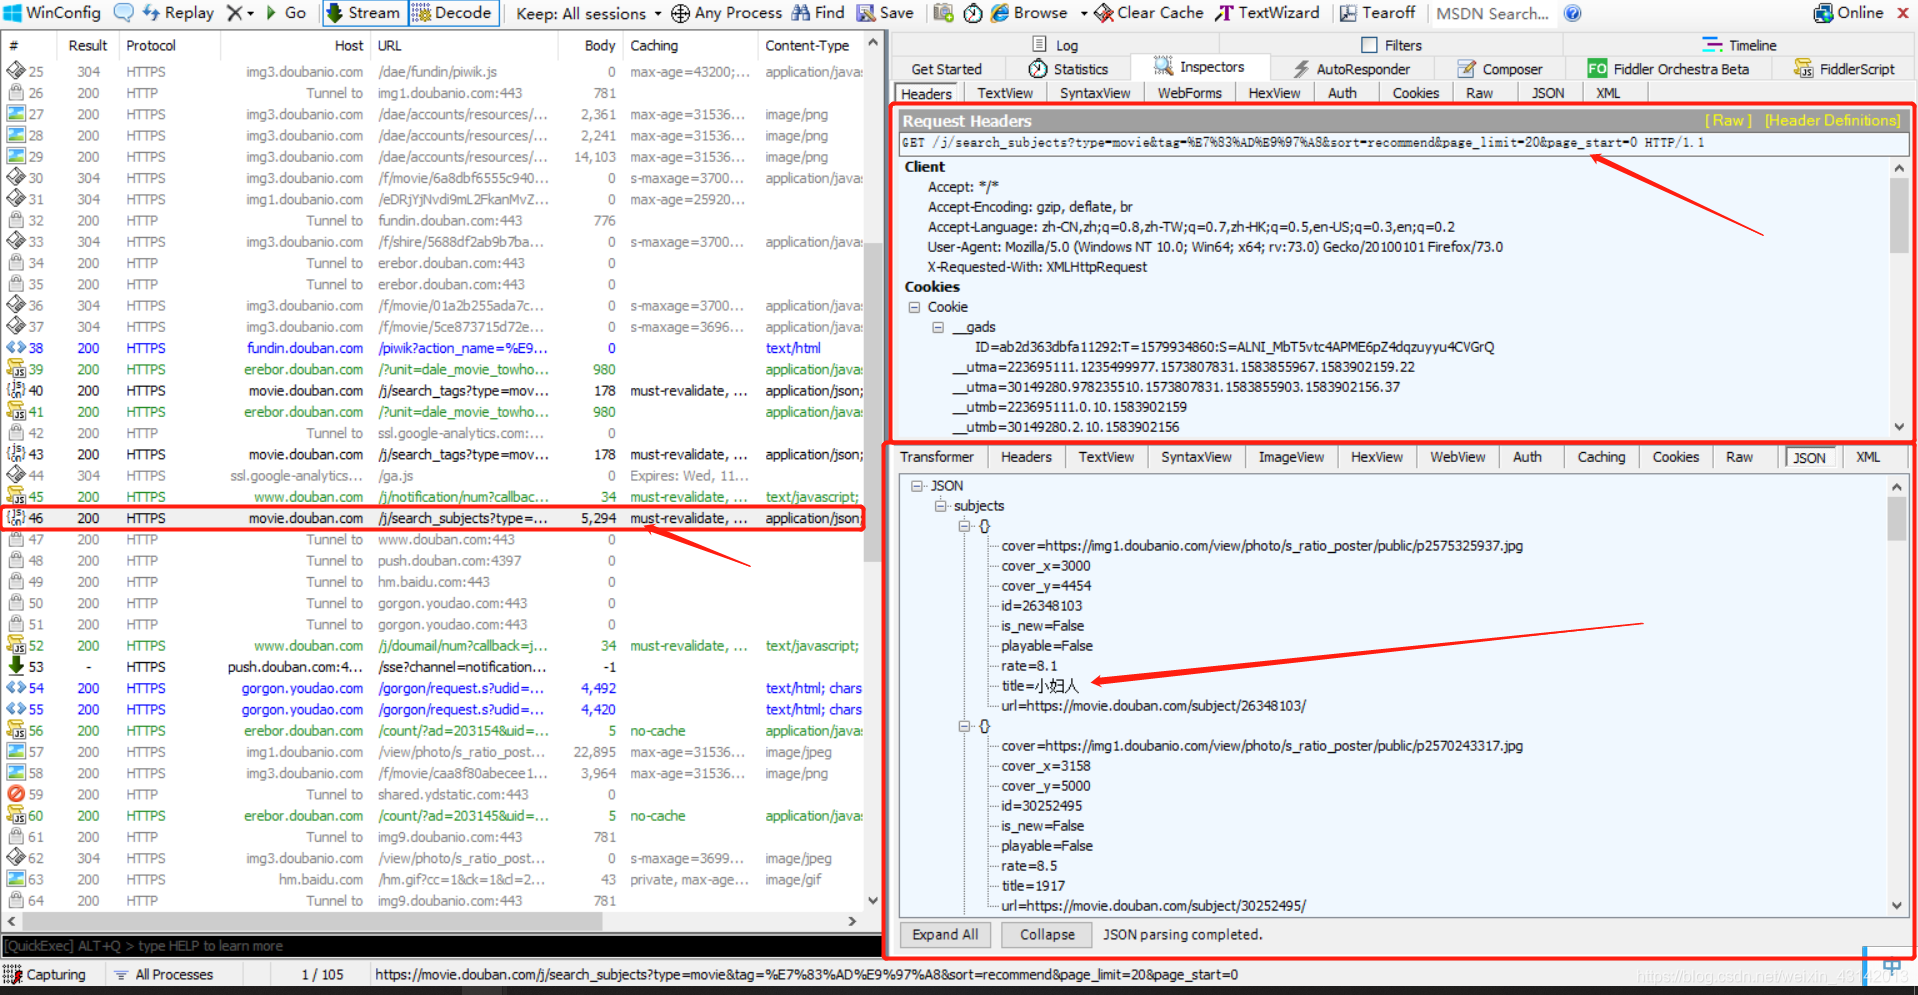Select the Inspectors tab
This screenshot has width=1918, height=995.
tap(1199, 67)
